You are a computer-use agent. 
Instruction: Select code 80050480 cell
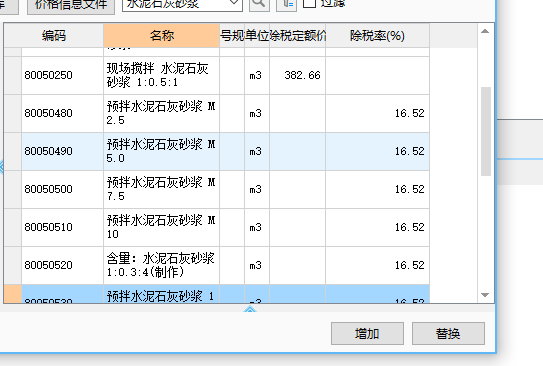pos(62,113)
